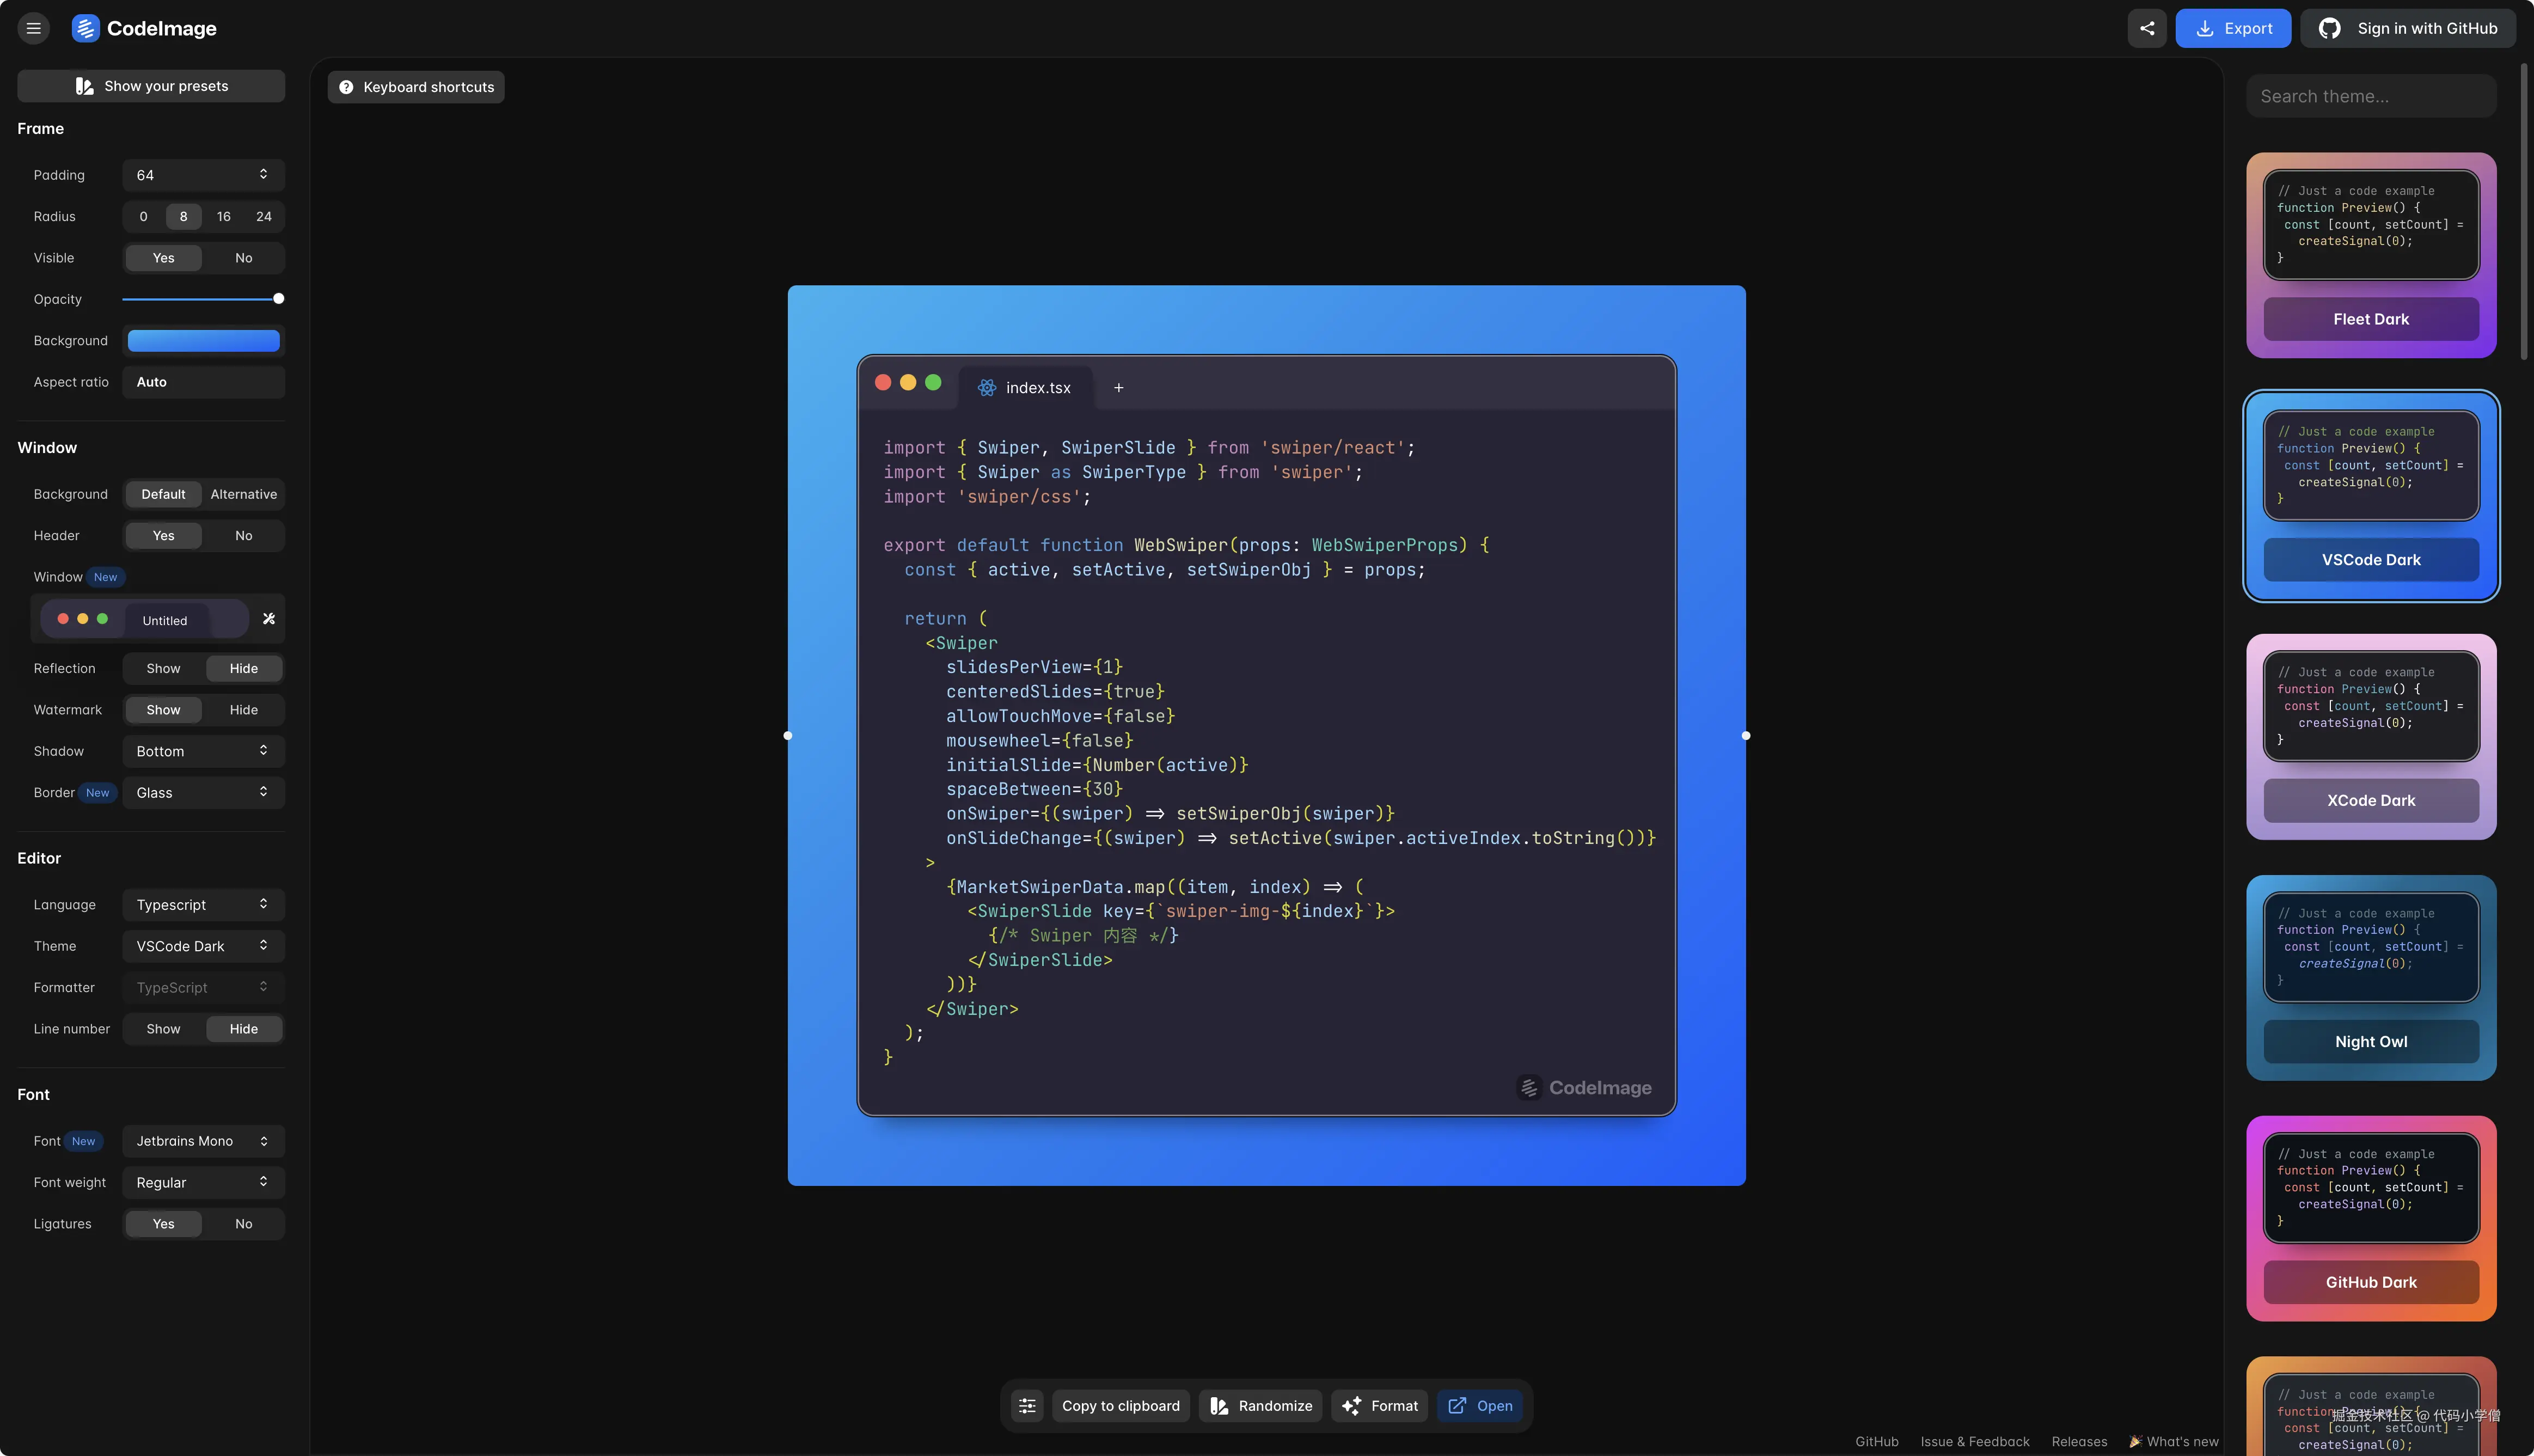This screenshot has height=1456, width=2534.
Task: Show line numbers in editor
Action: click(x=163, y=1029)
